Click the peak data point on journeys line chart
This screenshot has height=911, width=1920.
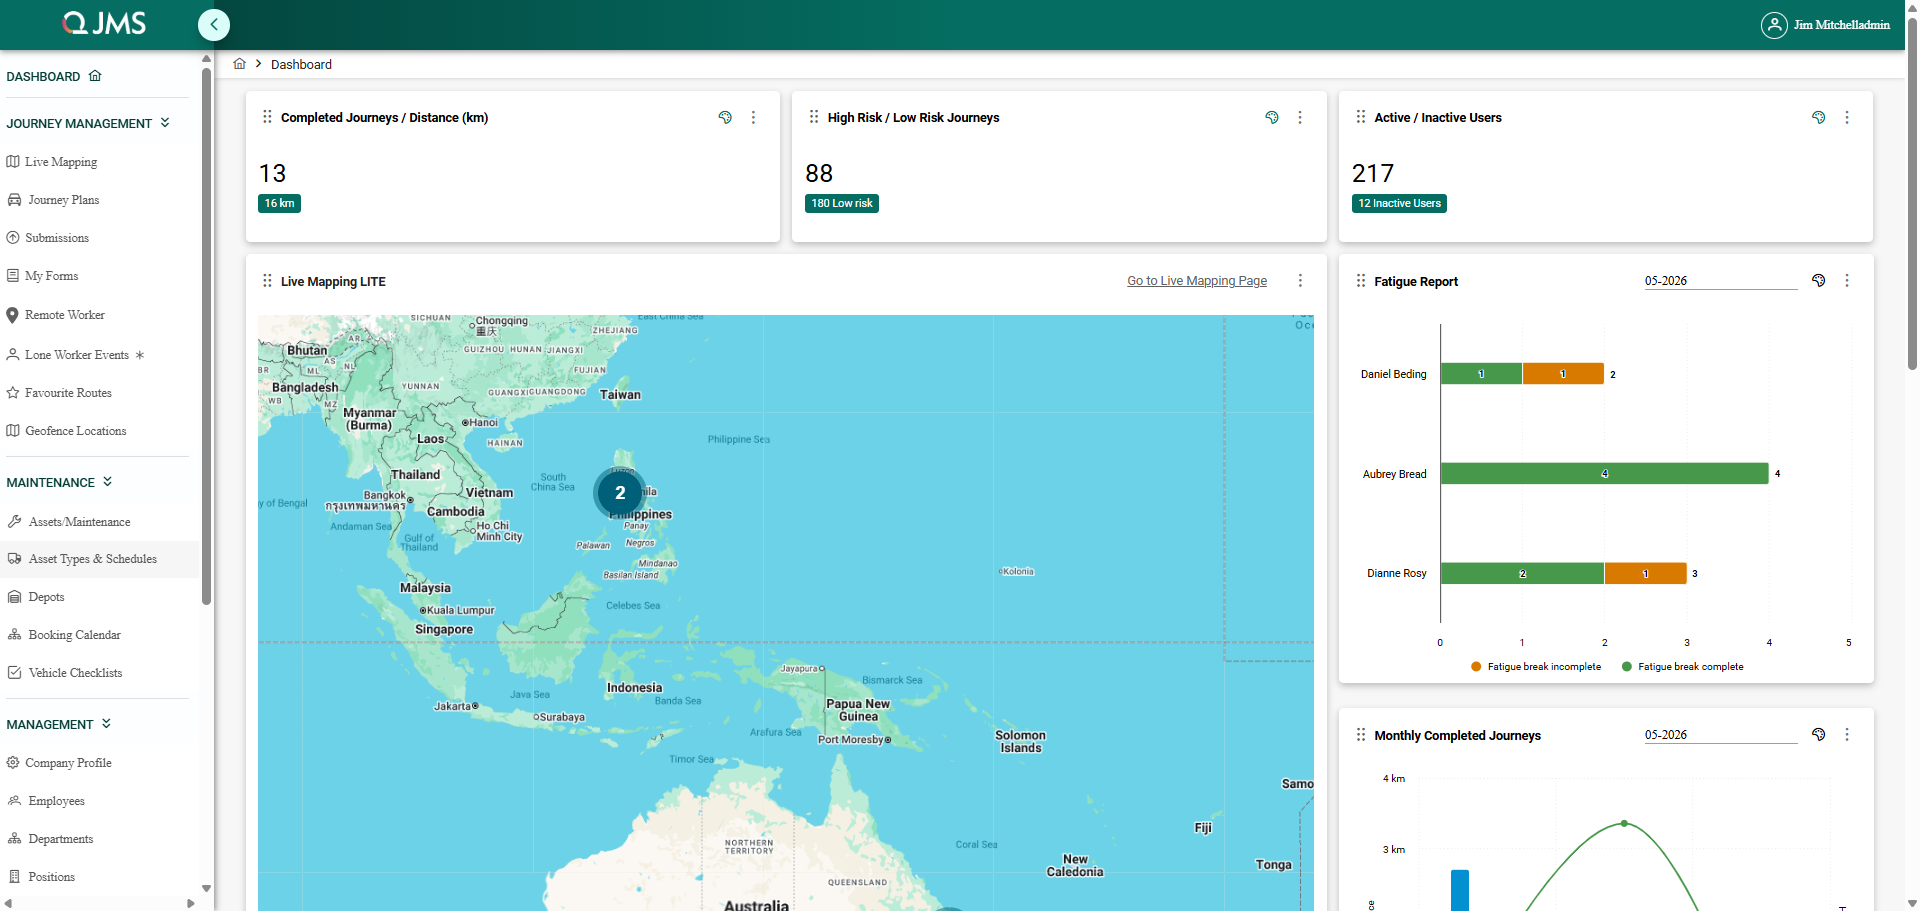[x=1624, y=823]
